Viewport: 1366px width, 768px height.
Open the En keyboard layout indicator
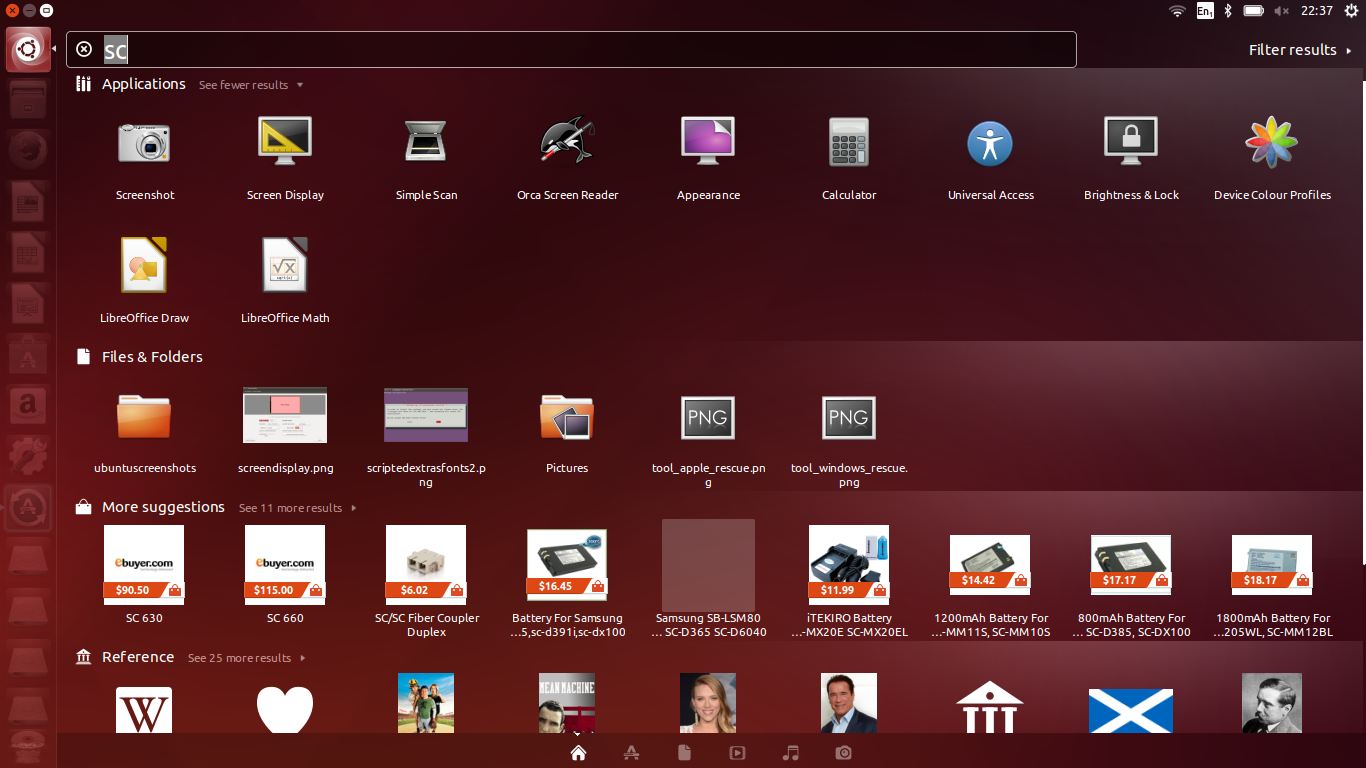click(1204, 11)
